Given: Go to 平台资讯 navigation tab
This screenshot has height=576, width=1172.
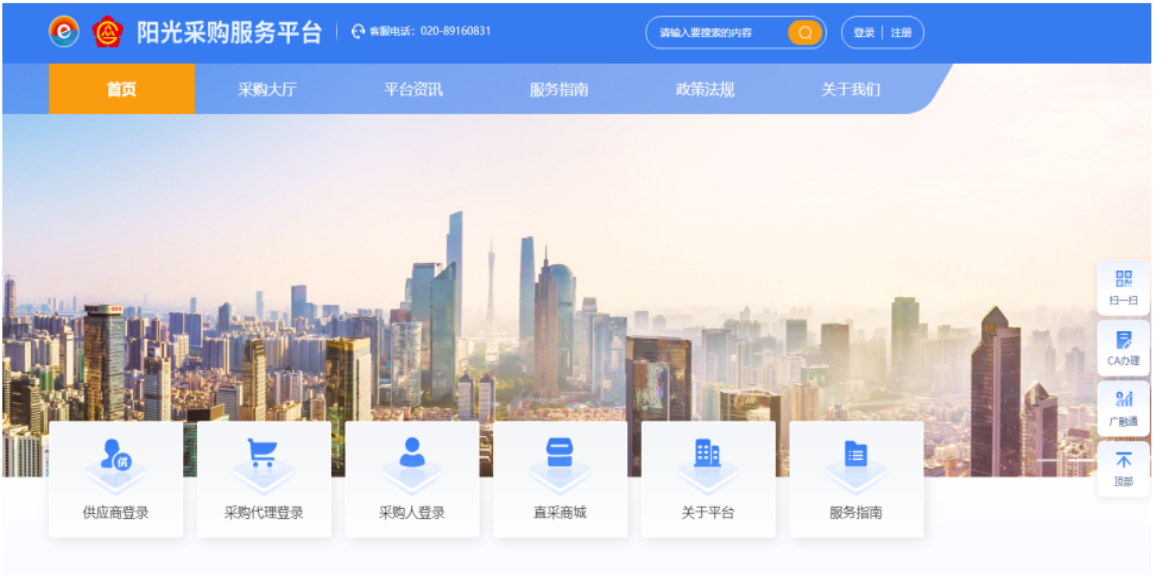Looking at the screenshot, I should (413, 89).
